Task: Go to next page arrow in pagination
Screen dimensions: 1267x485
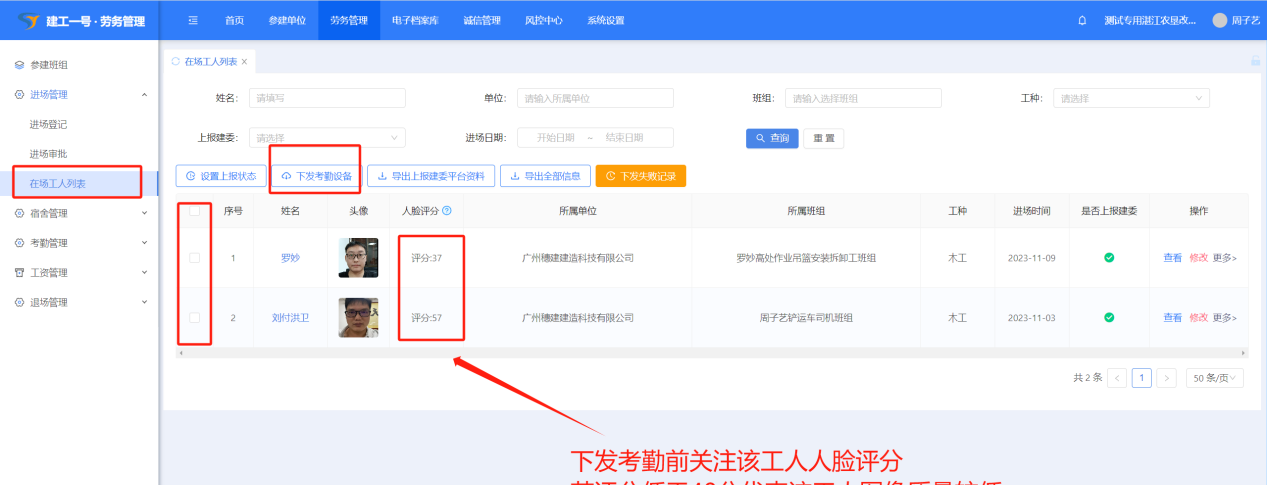Action: 1166,378
